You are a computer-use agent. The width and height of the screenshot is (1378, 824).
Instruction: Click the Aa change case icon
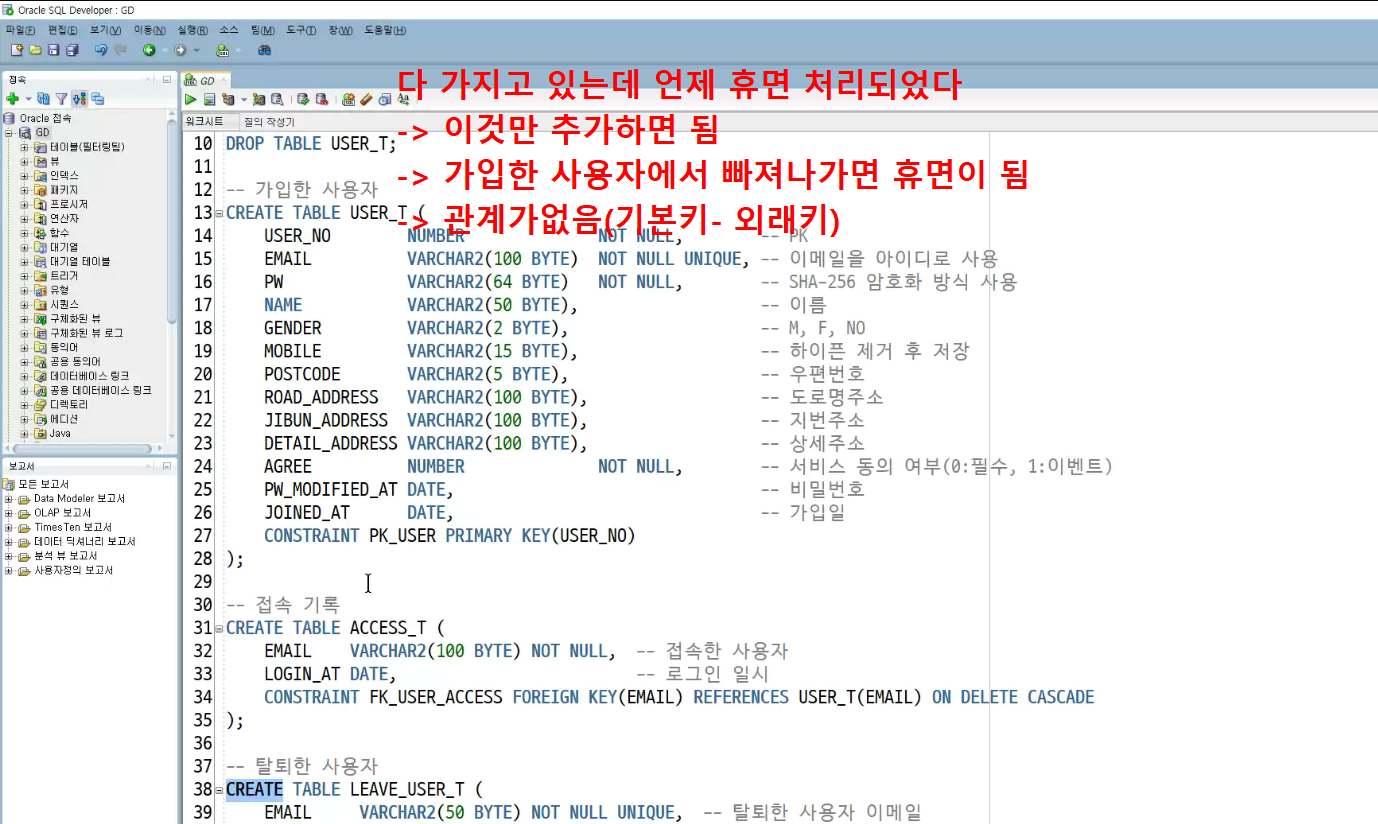point(403,99)
